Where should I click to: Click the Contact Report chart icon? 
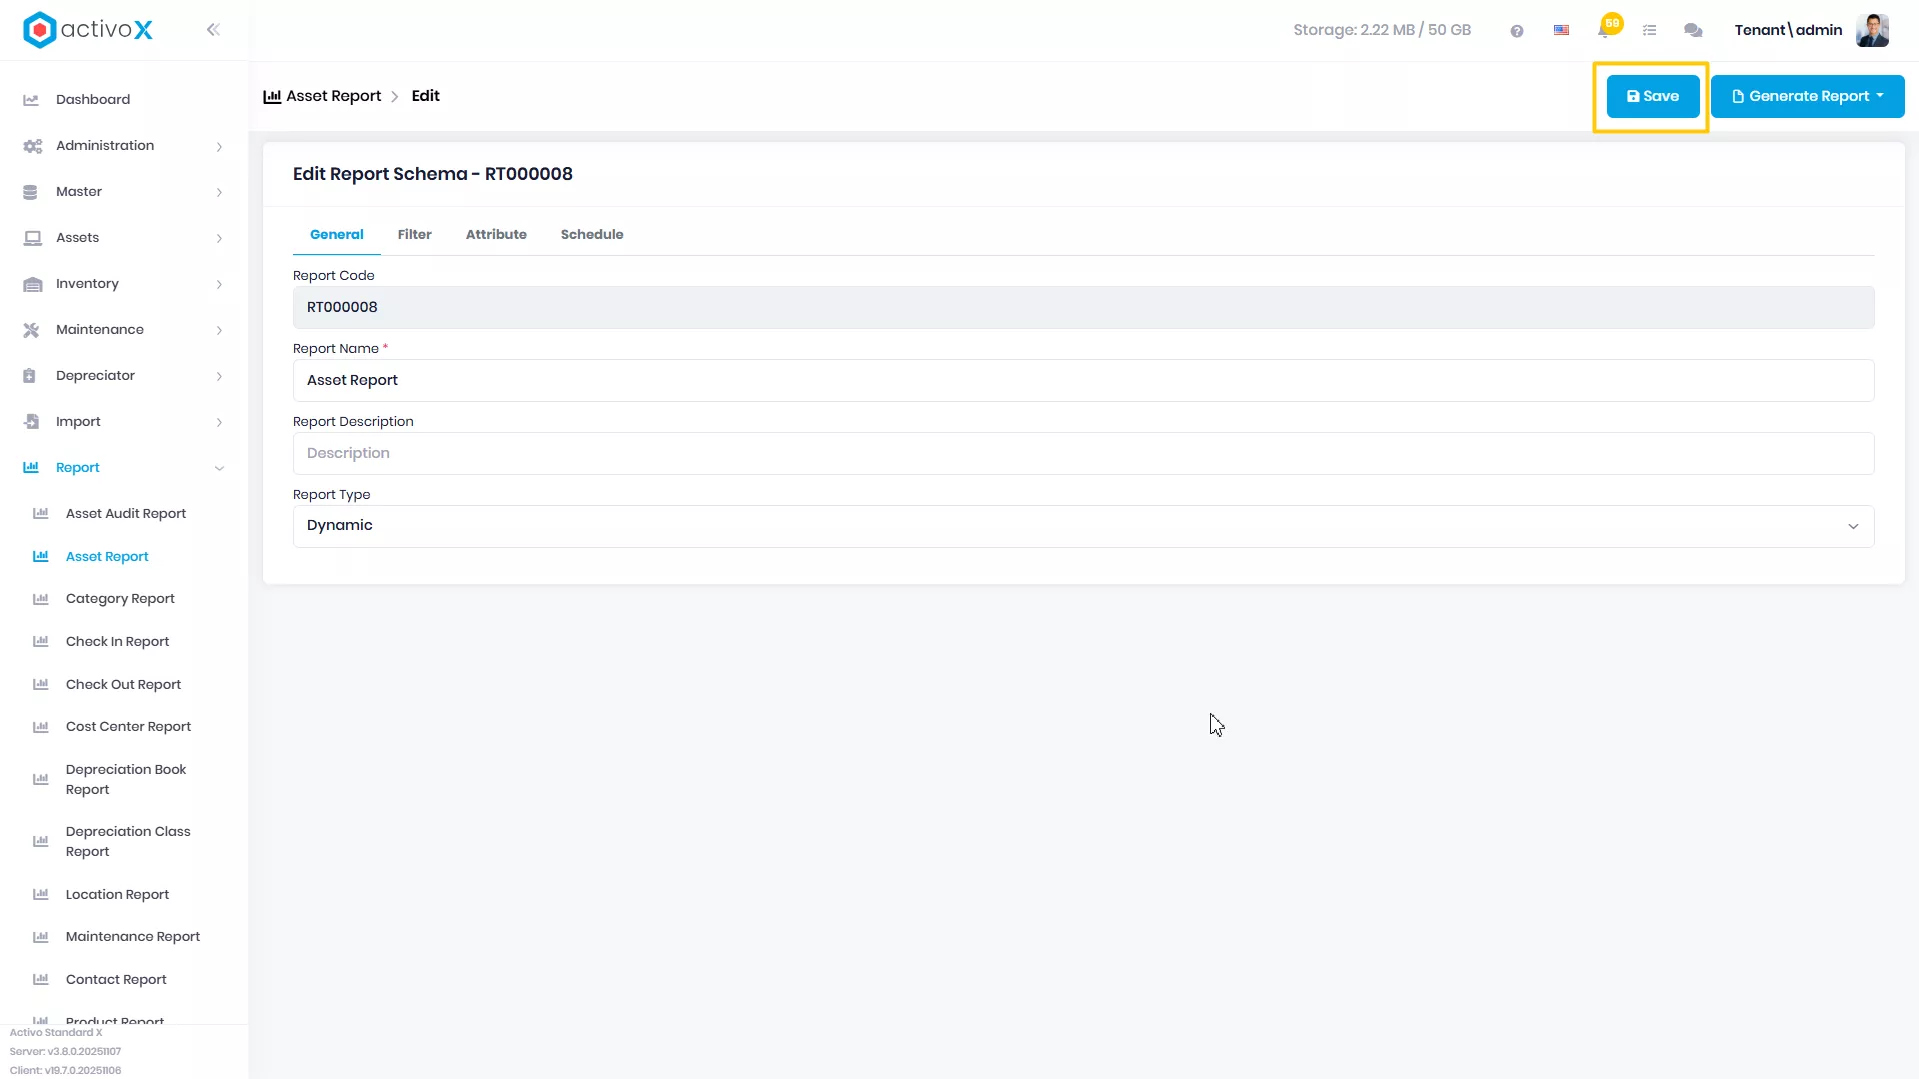41,980
